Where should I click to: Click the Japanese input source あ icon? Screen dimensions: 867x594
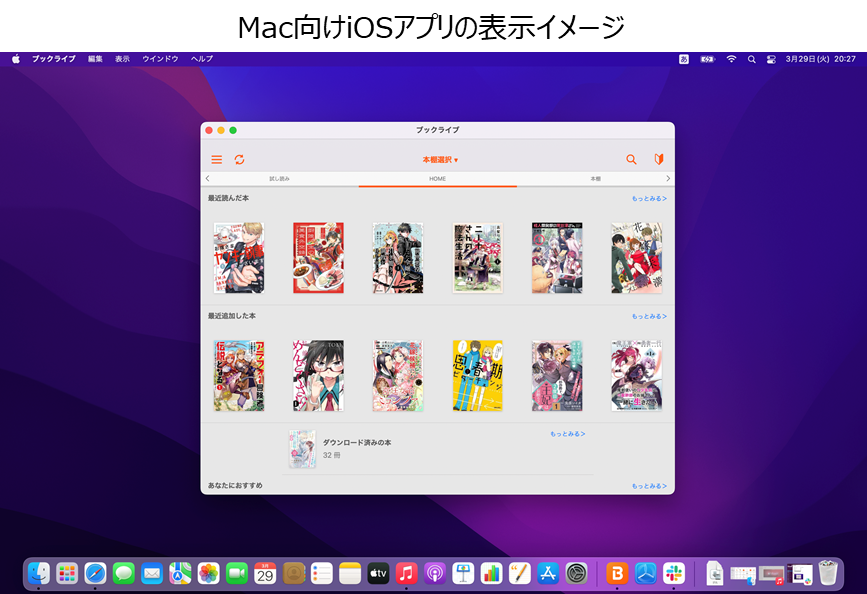click(x=684, y=59)
